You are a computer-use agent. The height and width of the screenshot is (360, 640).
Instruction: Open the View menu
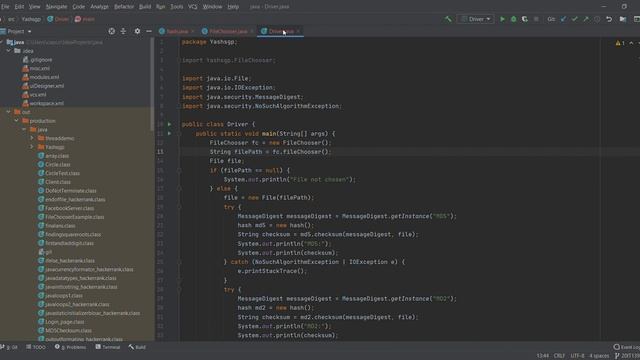pyautogui.click(x=34, y=7)
